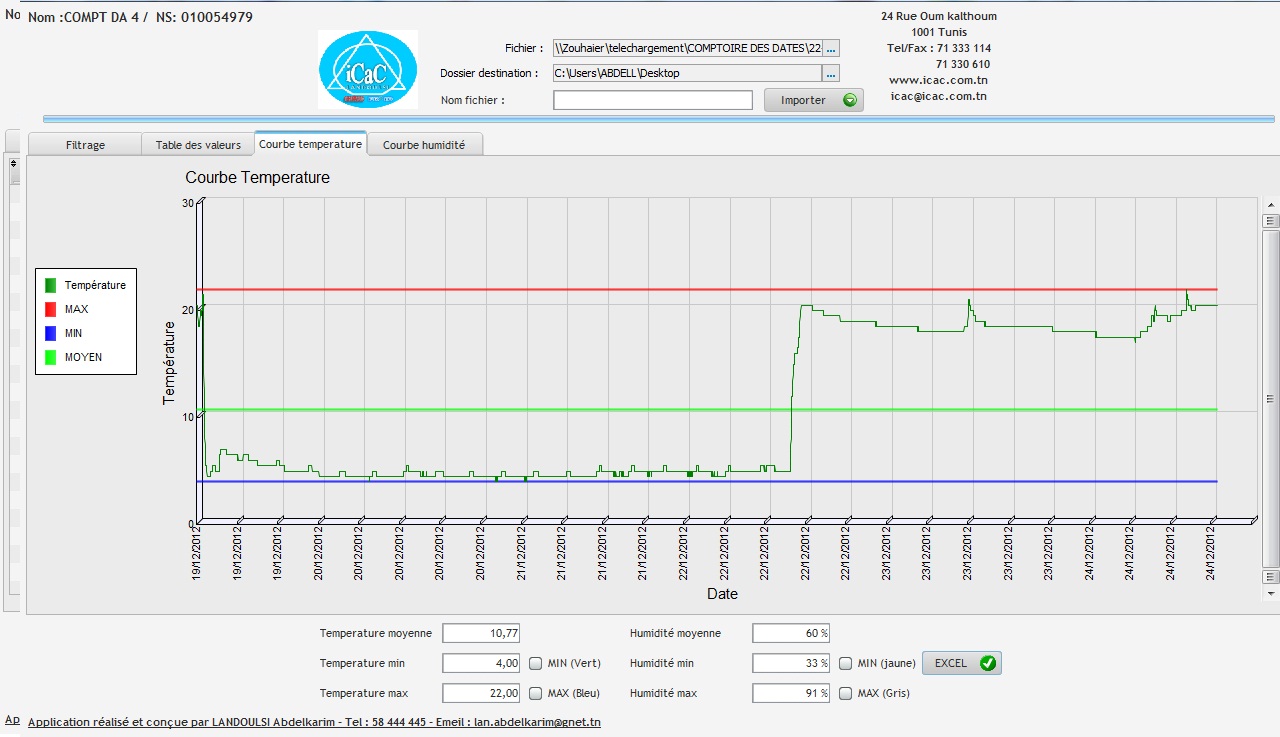Browse for the Fichier source file

[x=831, y=48]
